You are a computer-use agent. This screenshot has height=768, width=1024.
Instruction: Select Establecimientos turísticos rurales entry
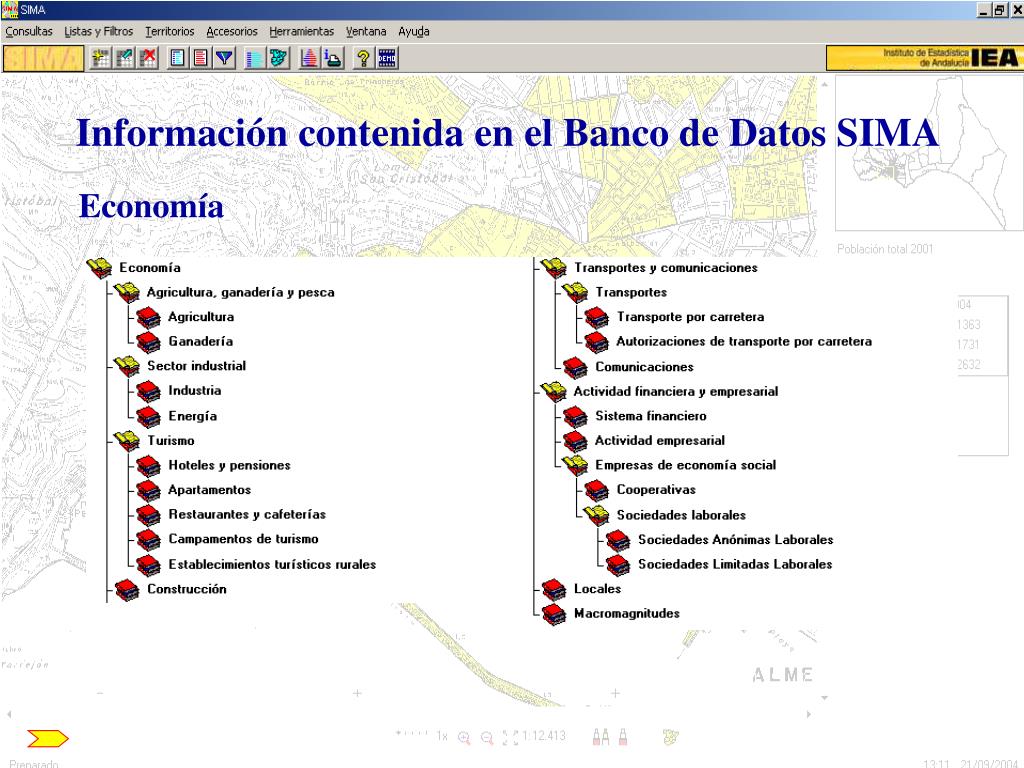click(272, 564)
